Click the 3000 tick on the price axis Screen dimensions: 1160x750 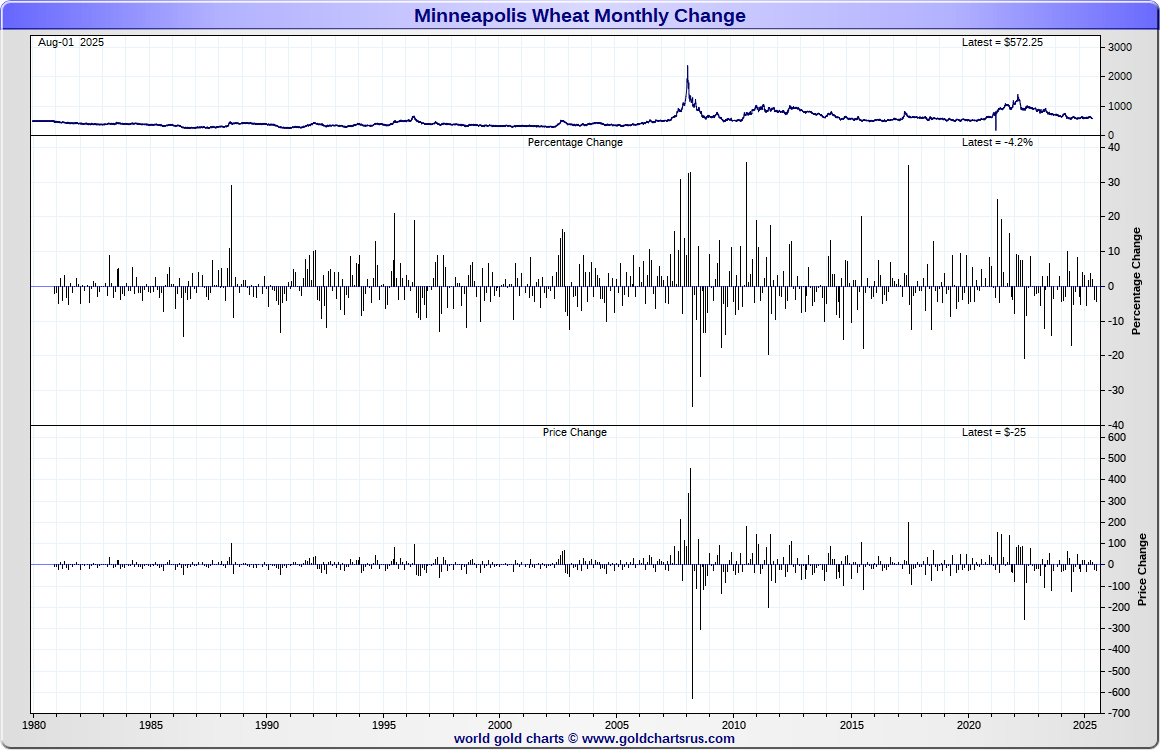pyautogui.click(x=1119, y=47)
